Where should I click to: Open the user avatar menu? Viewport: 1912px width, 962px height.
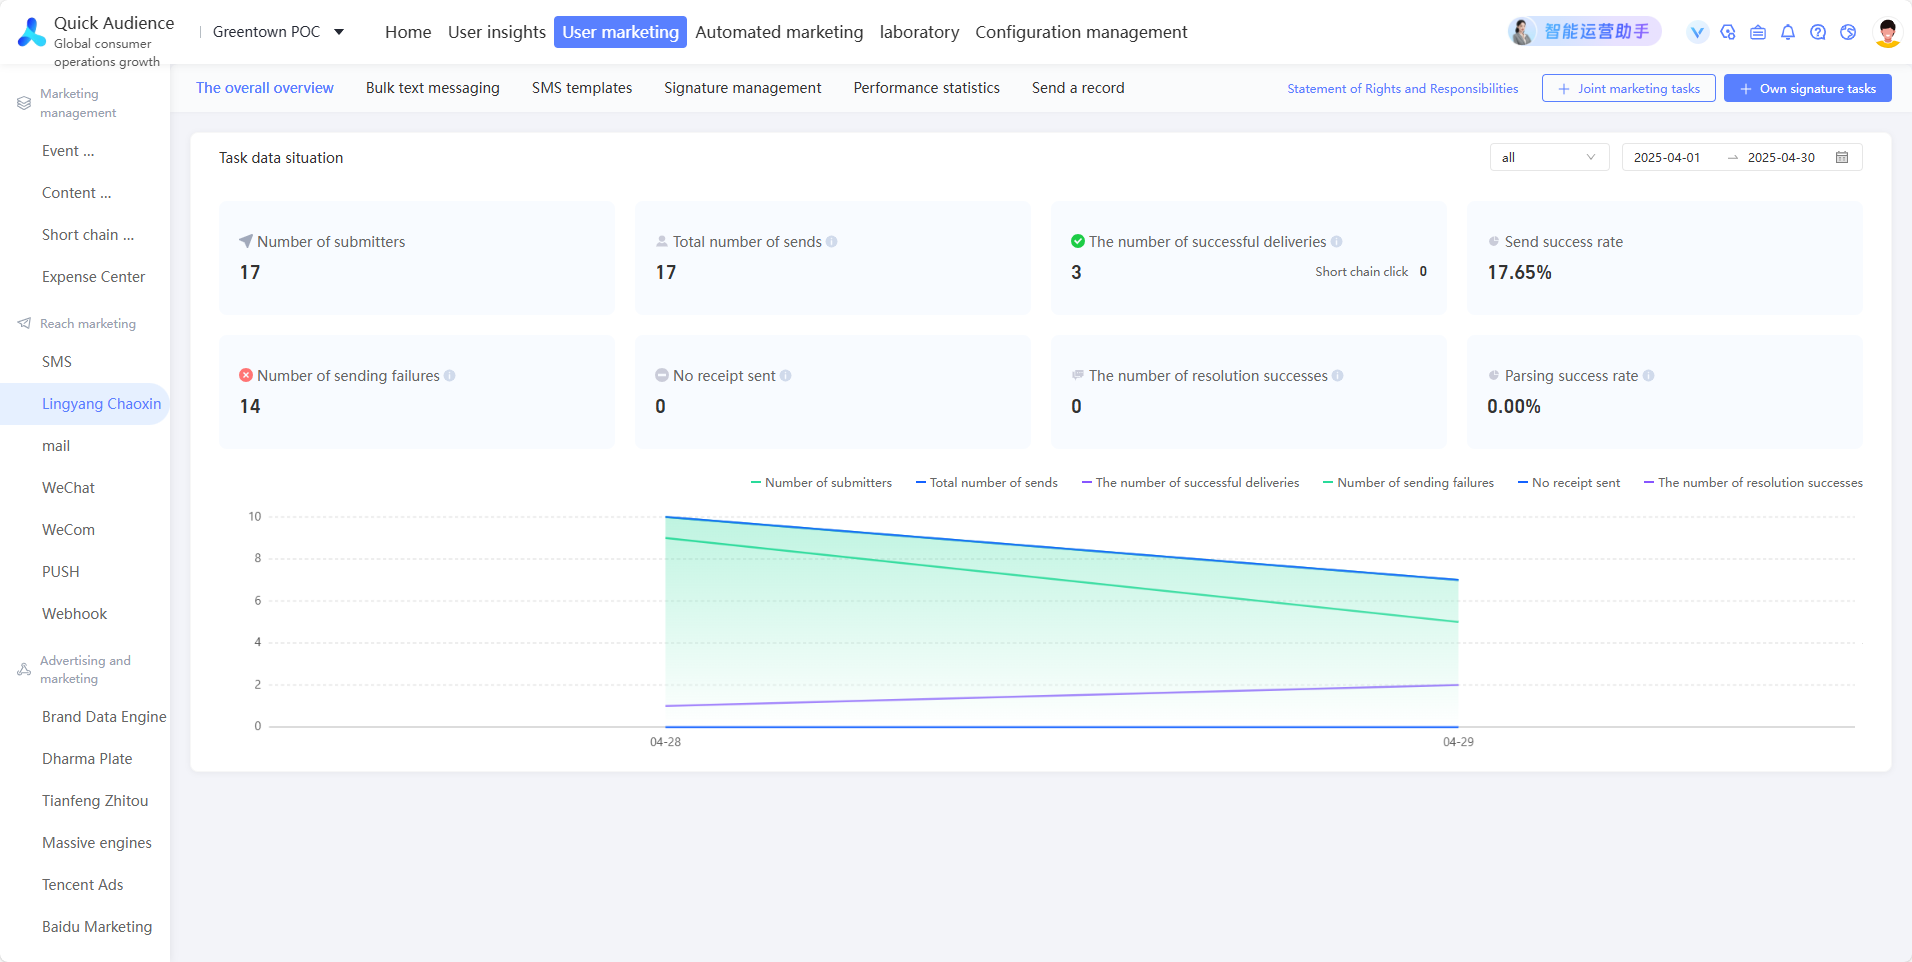[1887, 32]
